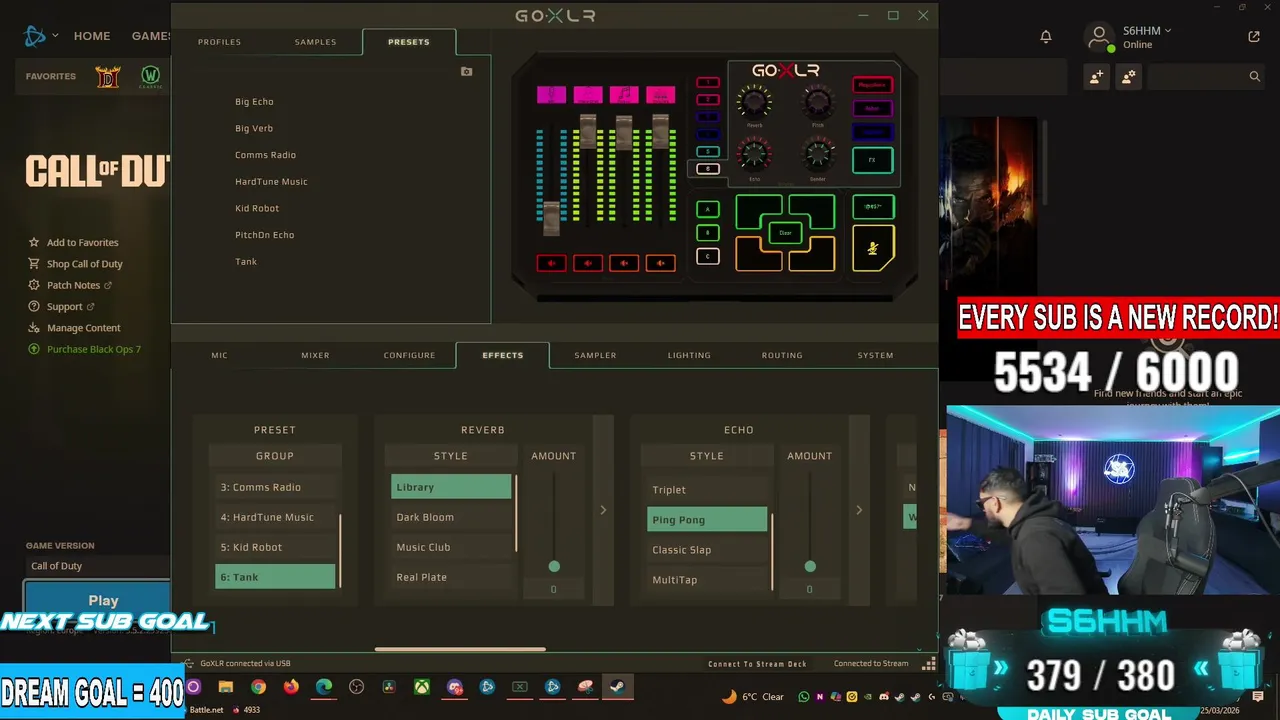Open Battle.net notifications bell
The height and width of the screenshot is (720, 1280).
(x=1046, y=37)
